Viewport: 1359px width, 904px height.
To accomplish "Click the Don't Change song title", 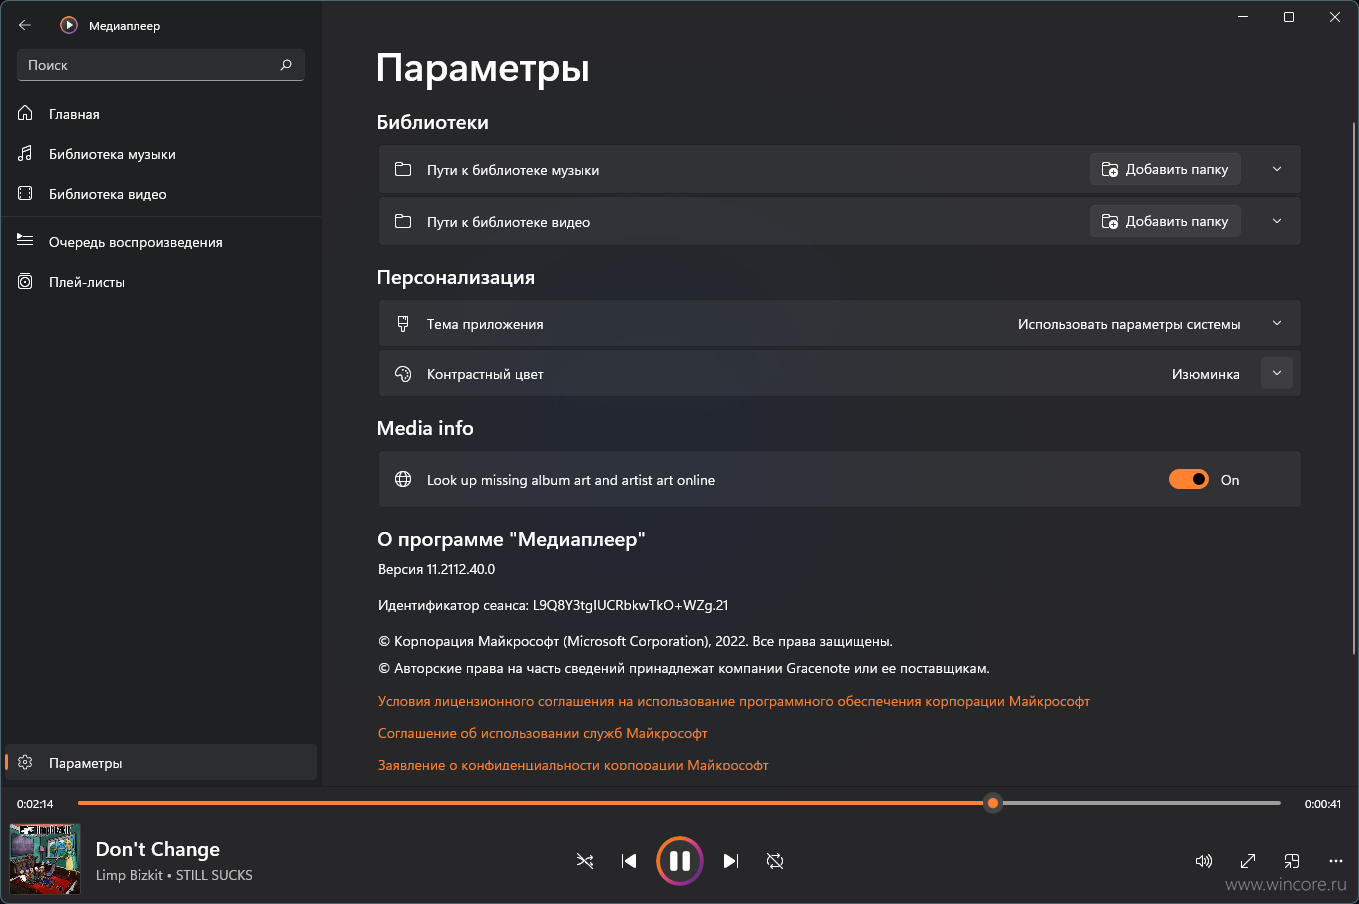I will 158,849.
